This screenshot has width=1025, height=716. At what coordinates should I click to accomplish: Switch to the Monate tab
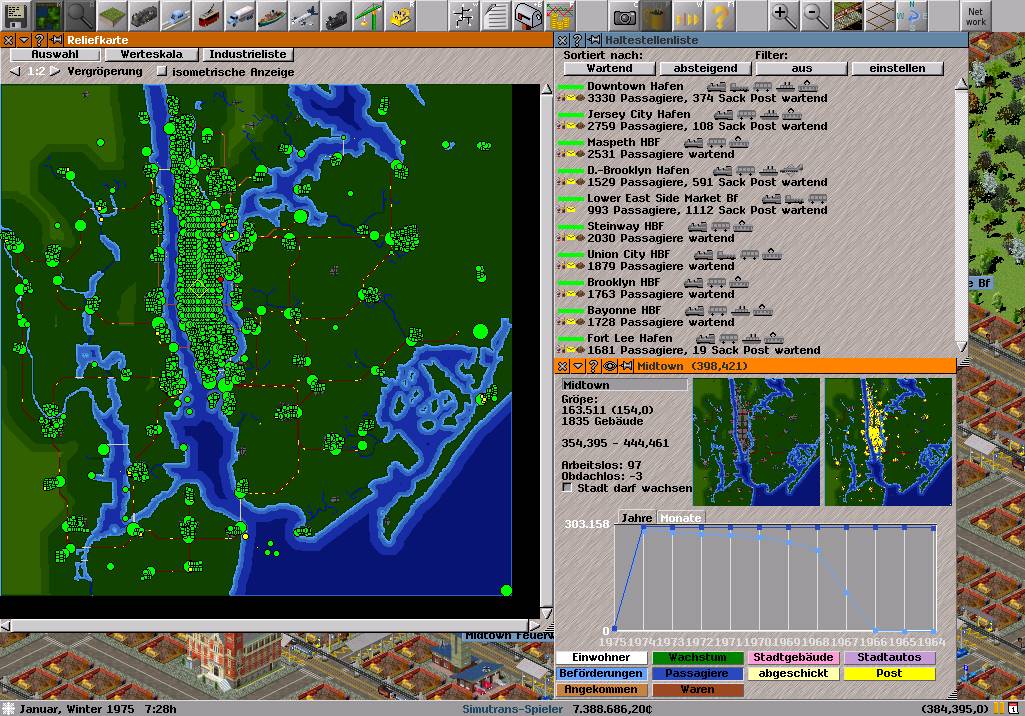click(x=680, y=518)
